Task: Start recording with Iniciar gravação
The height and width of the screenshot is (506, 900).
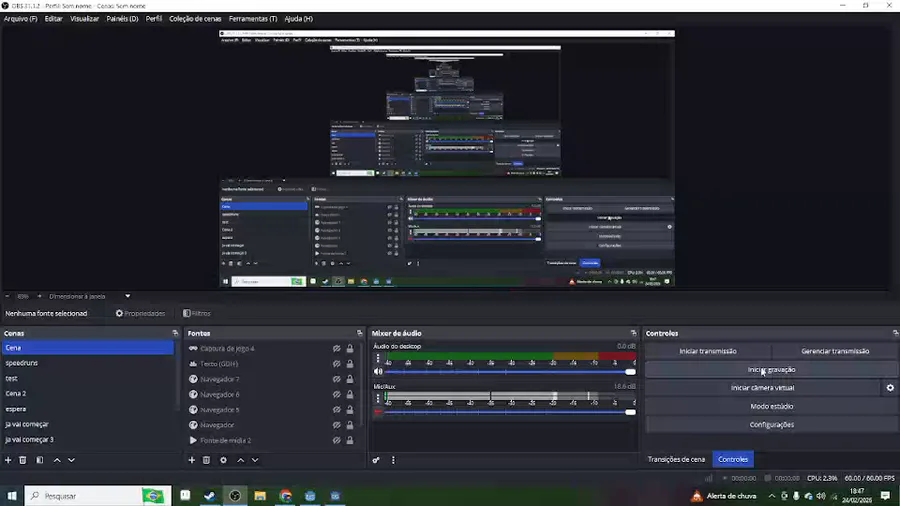Action: (x=771, y=369)
